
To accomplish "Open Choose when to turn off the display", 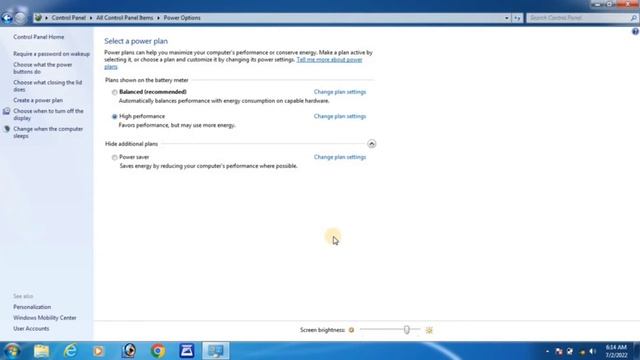I will click(x=48, y=114).
